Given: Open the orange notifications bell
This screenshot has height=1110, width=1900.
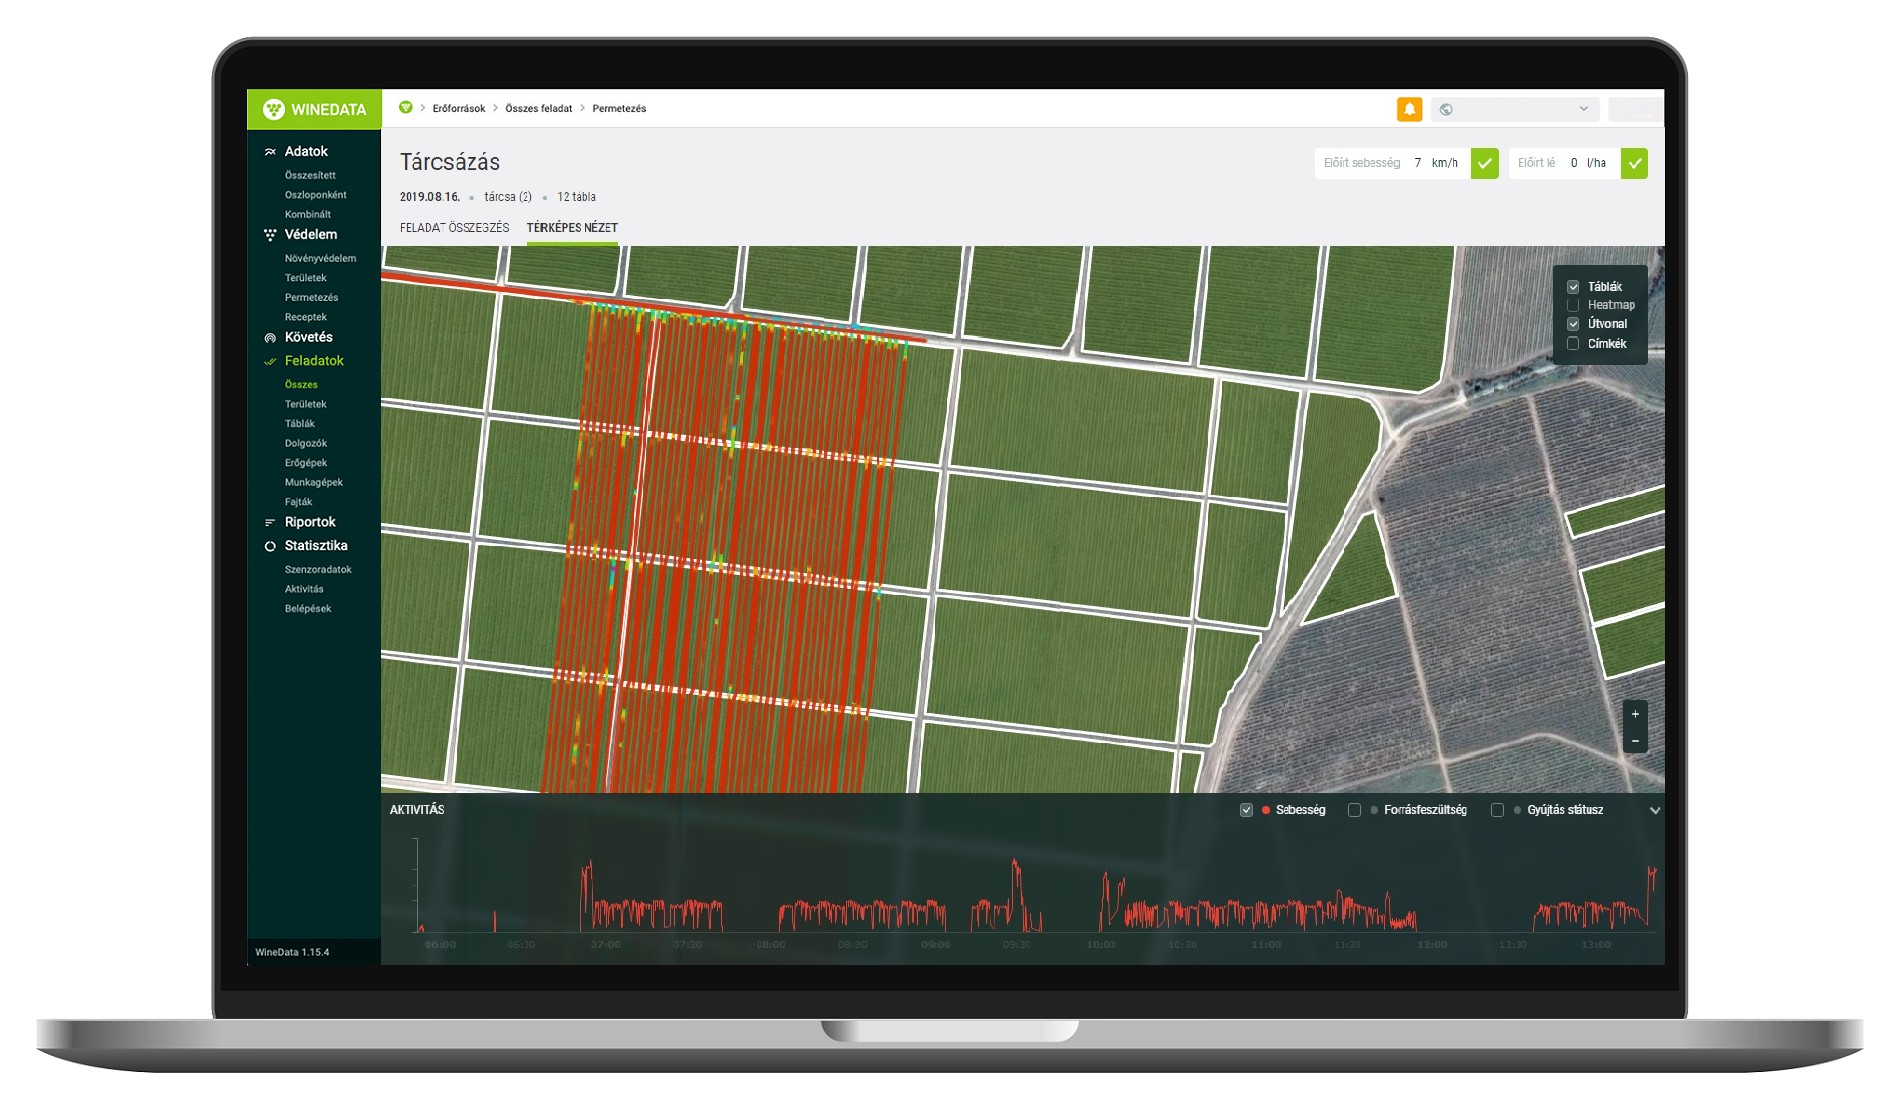Looking at the screenshot, I should [1409, 109].
